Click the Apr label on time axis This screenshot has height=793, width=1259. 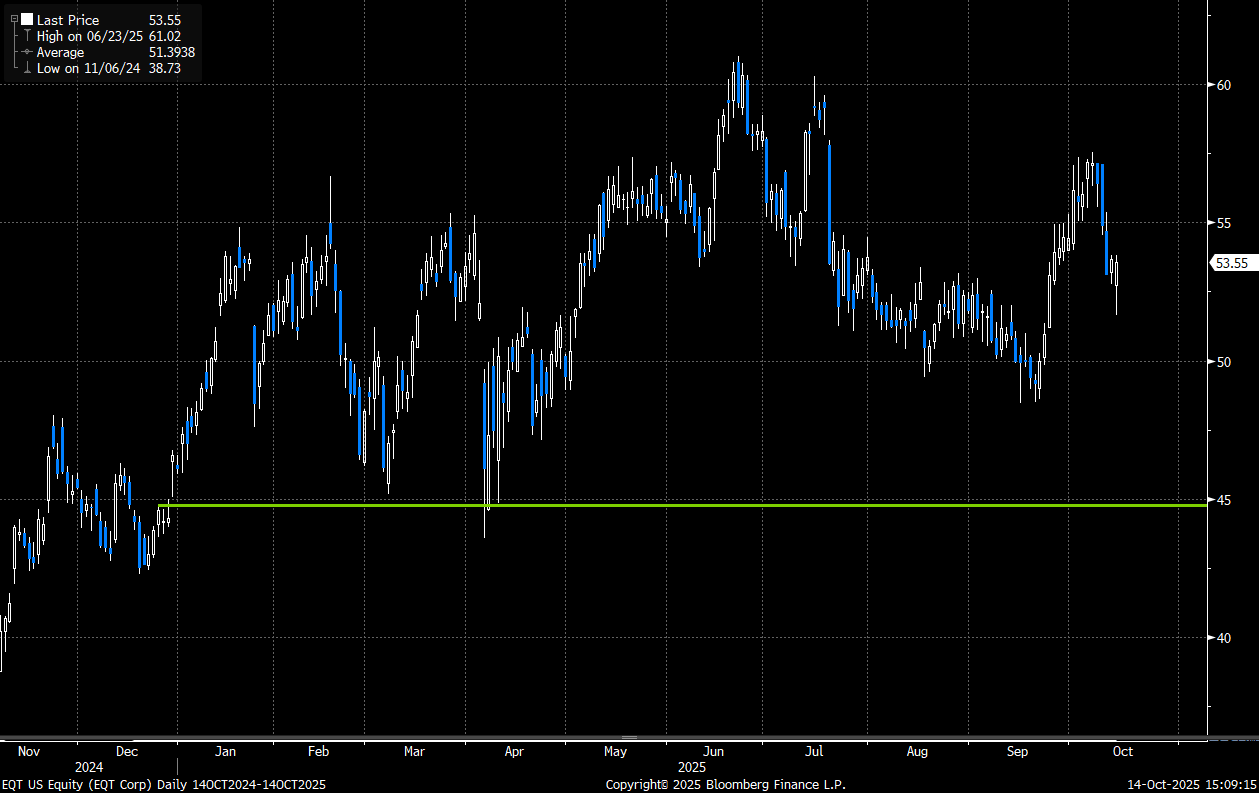pyautogui.click(x=514, y=752)
